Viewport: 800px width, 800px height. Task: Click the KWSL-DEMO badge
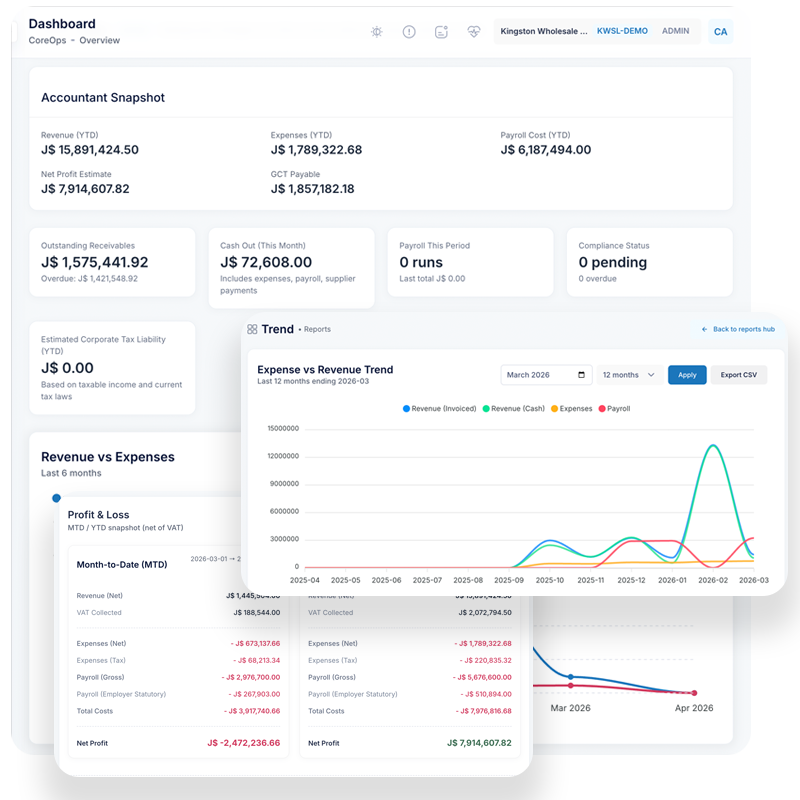point(622,31)
